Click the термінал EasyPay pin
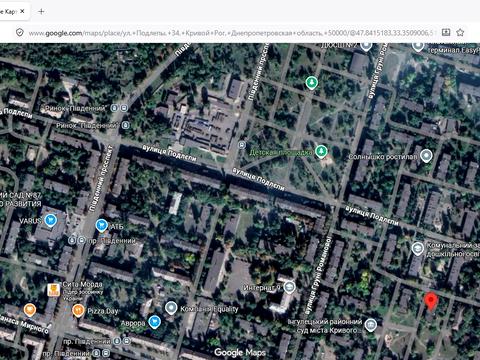480x360 pixels. pyautogui.click(x=418, y=47)
